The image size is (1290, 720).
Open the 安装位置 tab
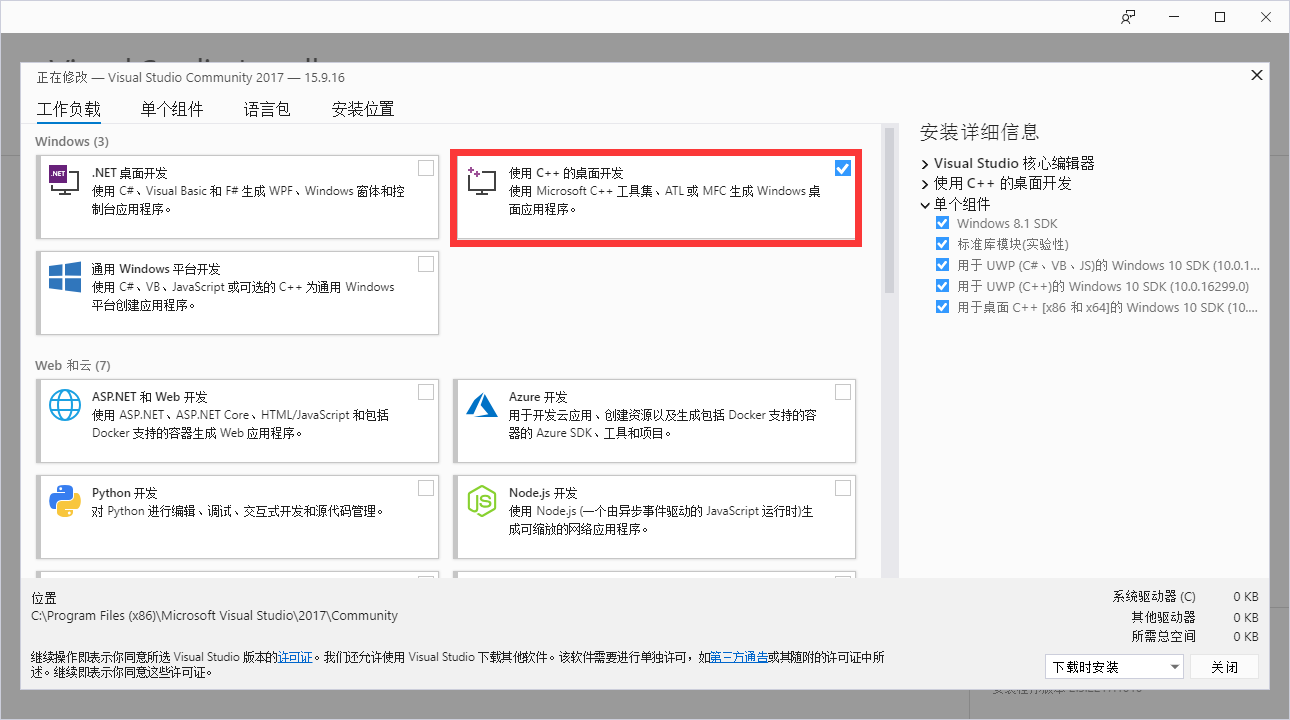[x=363, y=110]
